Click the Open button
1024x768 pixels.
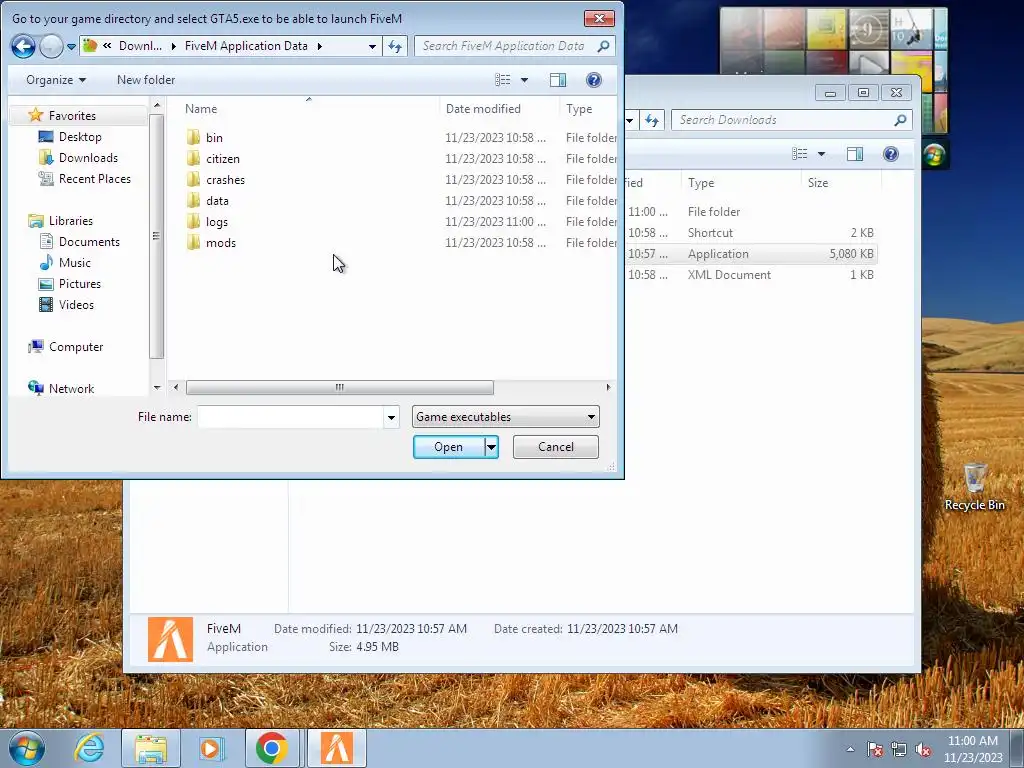(x=449, y=447)
